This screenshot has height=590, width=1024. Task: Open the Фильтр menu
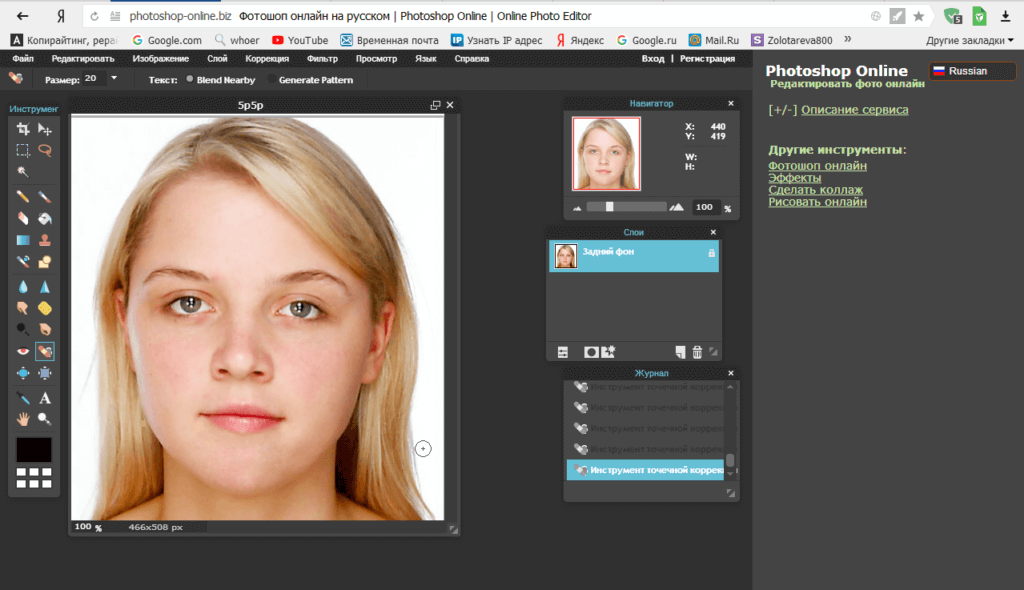(x=322, y=59)
